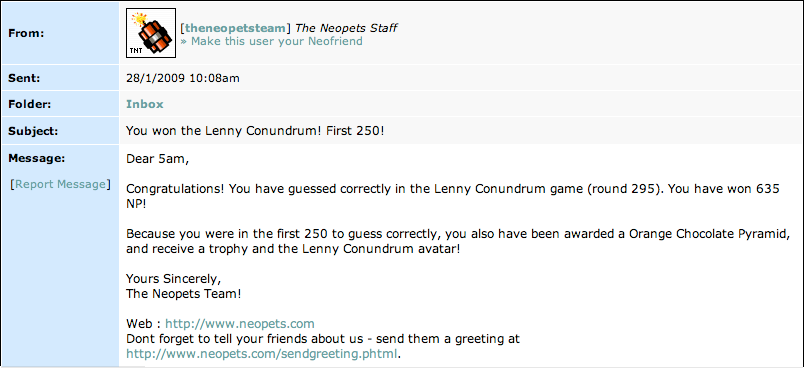Click the Report Message link
Image resolution: width=804 pixels, height=369 pixels.
click(x=60, y=184)
